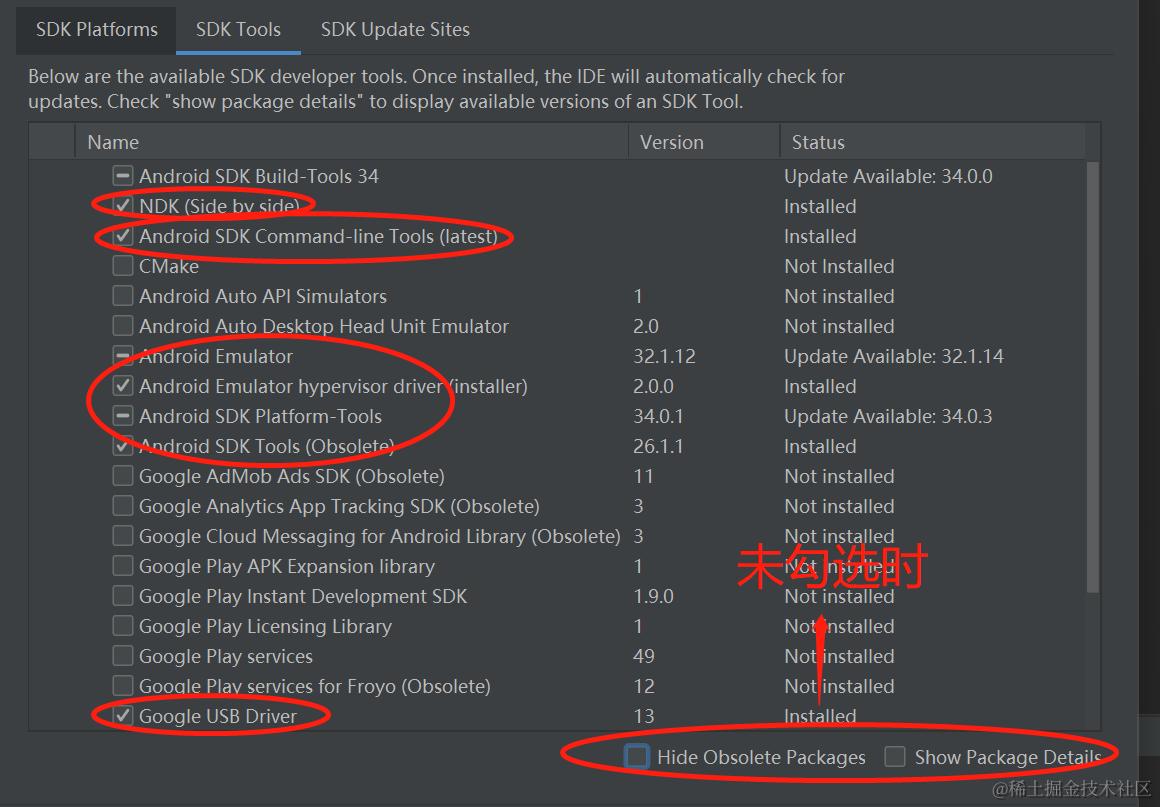Uncheck the Google USB Driver checkbox
Image resolution: width=1160 pixels, height=807 pixels.
pyautogui.click(x=123, y=716)
